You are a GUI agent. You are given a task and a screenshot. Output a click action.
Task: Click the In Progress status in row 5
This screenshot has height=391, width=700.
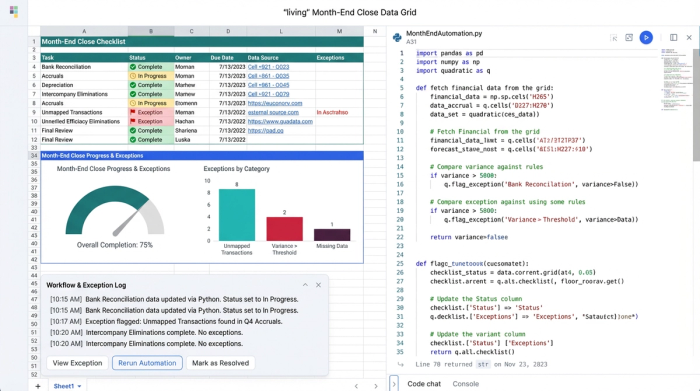click(151, 76)
